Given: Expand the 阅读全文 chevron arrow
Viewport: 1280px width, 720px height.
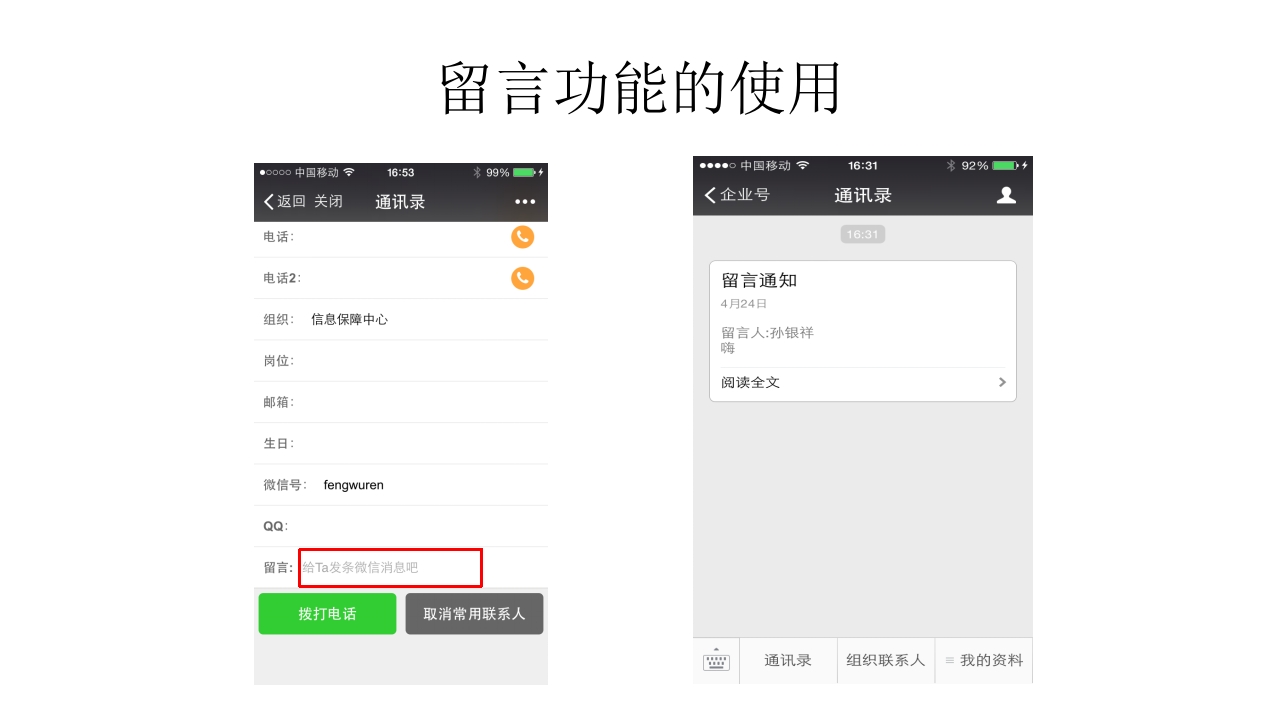Looking at the screenshot, I should point(1002,382).
